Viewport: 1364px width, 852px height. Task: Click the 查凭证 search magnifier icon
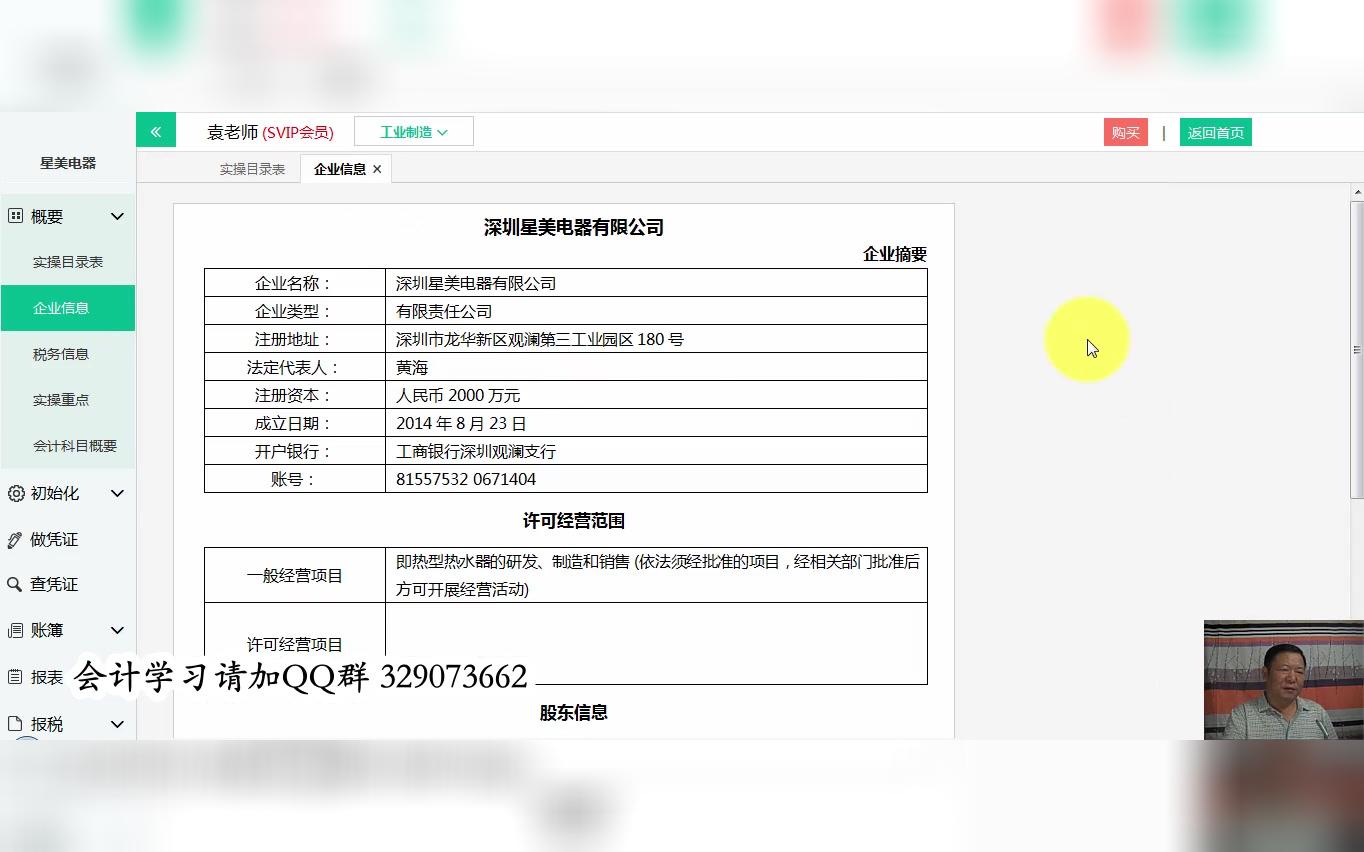tap(15, 584)
